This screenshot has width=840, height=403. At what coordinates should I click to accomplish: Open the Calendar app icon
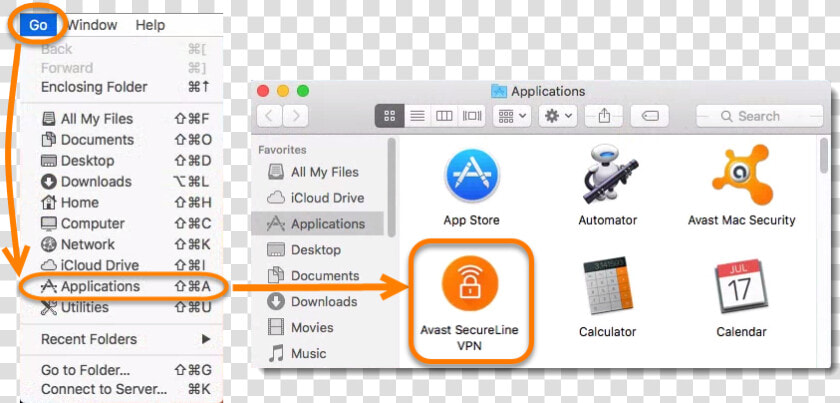point(741,286)
